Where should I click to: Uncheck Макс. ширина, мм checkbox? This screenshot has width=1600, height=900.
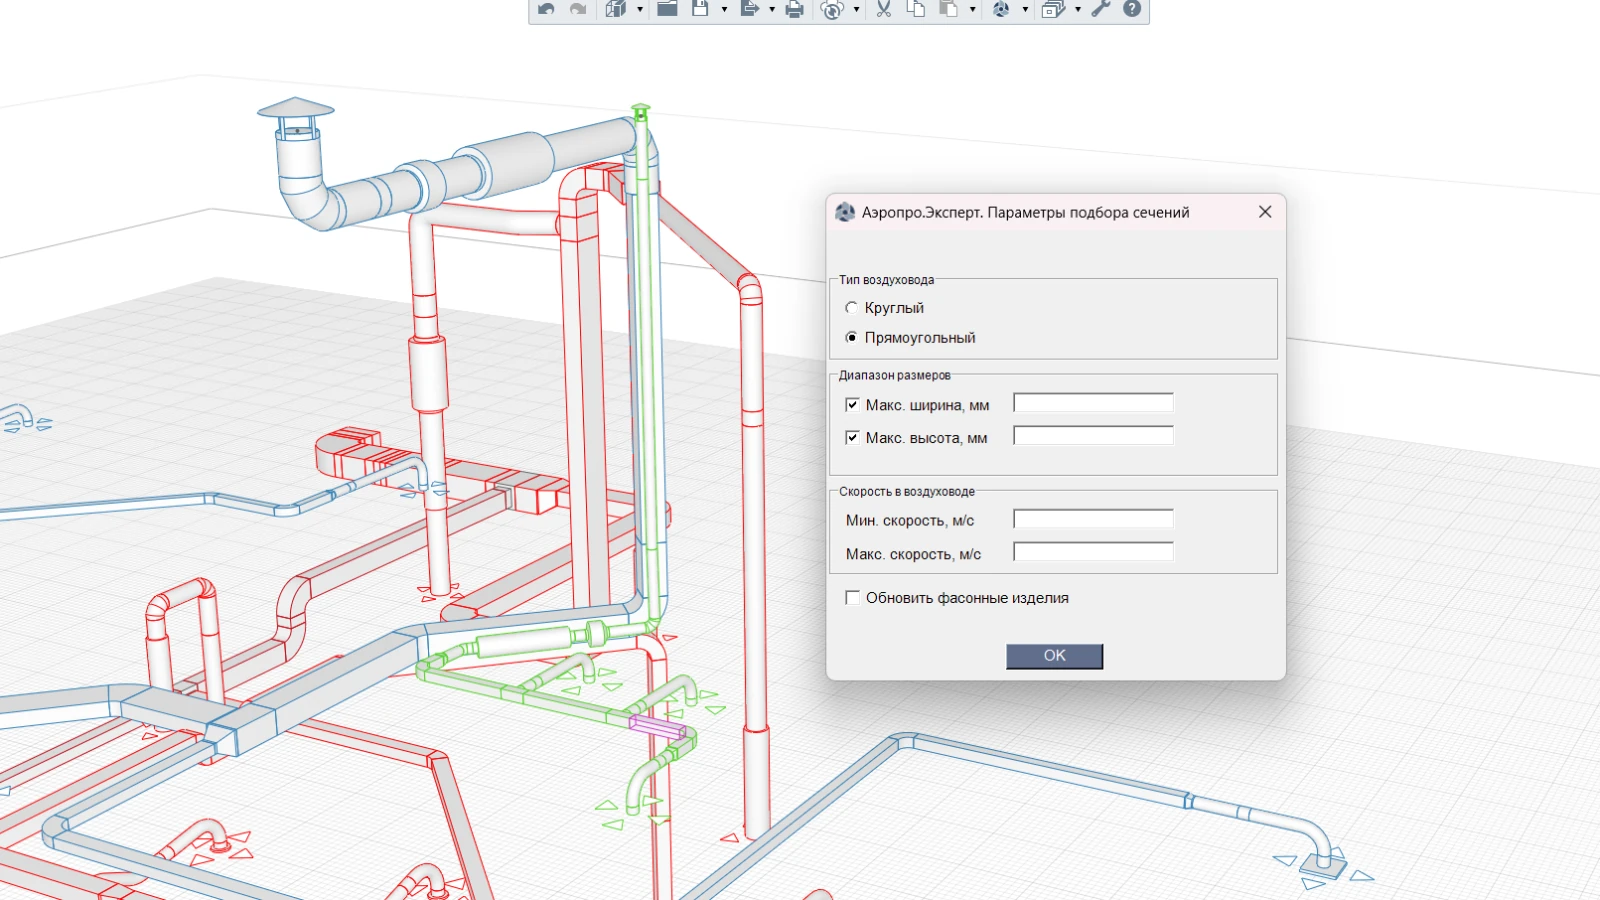click(853, 405)
